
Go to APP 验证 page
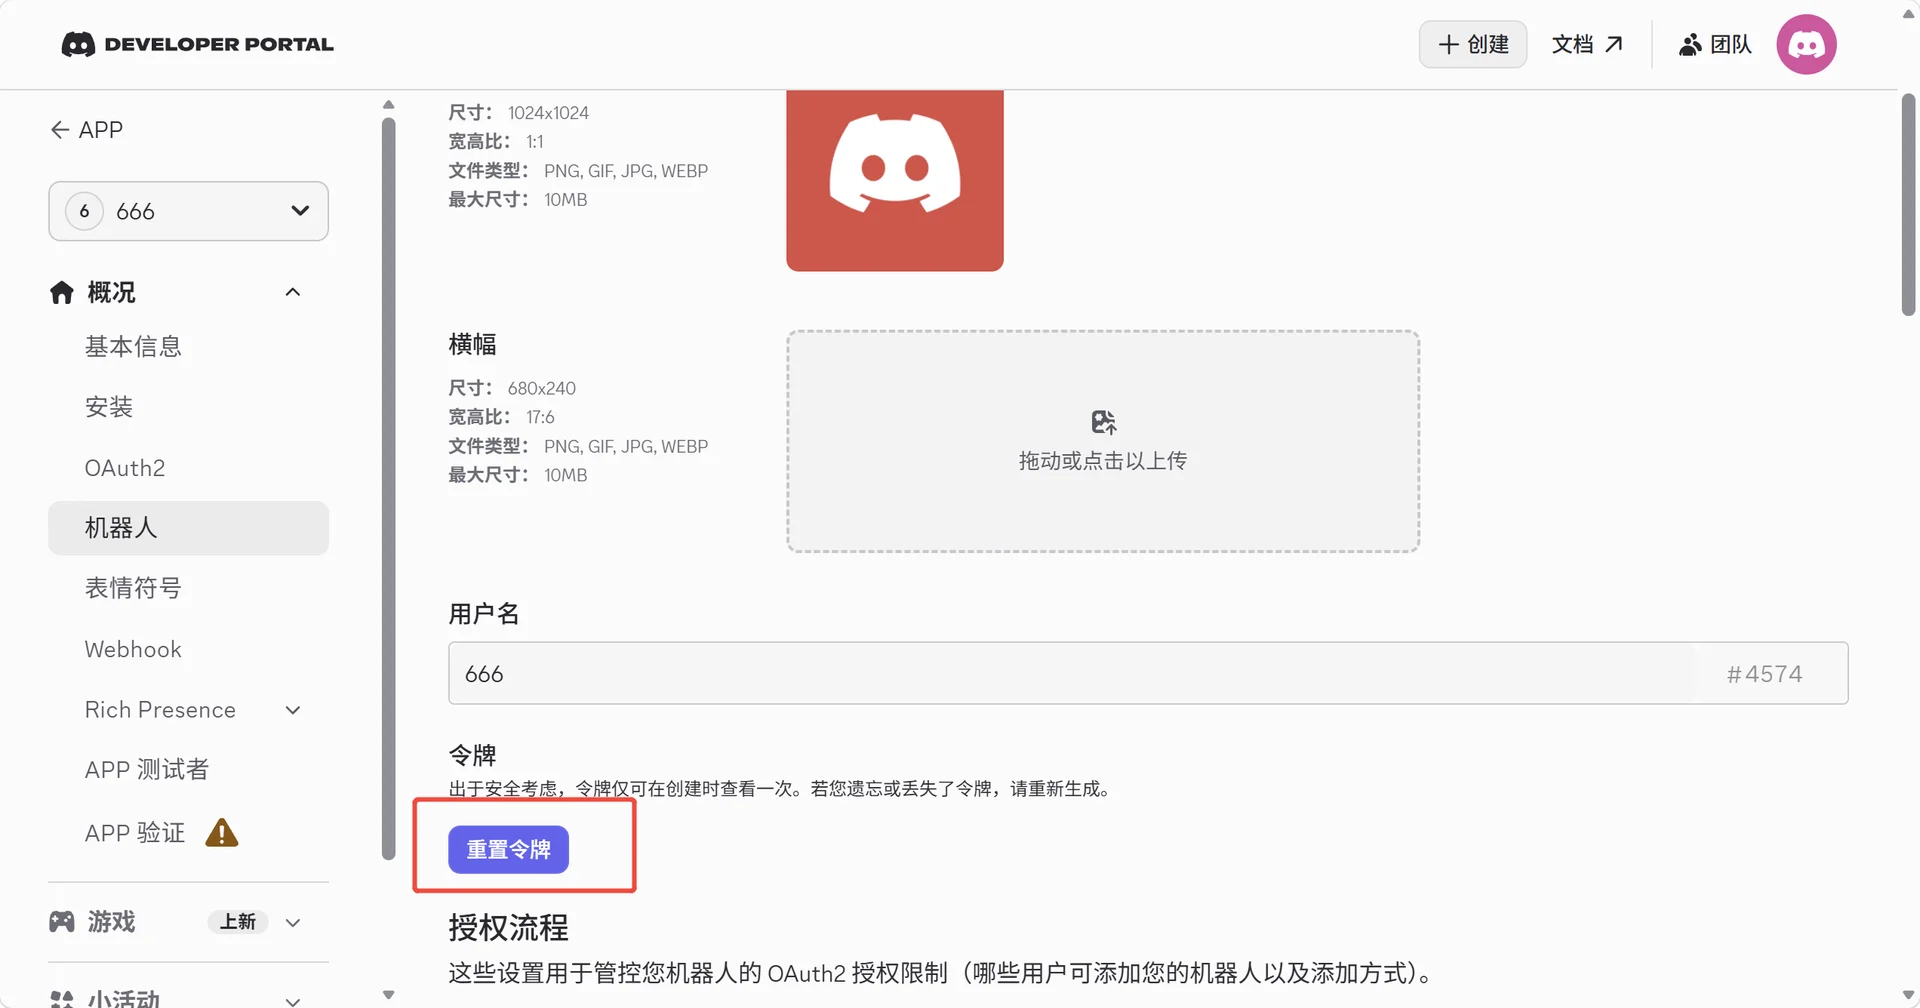click(135, 832)
